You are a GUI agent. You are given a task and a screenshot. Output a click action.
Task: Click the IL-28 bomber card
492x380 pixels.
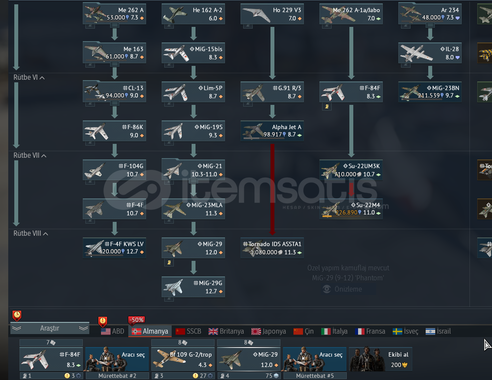point(430,53)
